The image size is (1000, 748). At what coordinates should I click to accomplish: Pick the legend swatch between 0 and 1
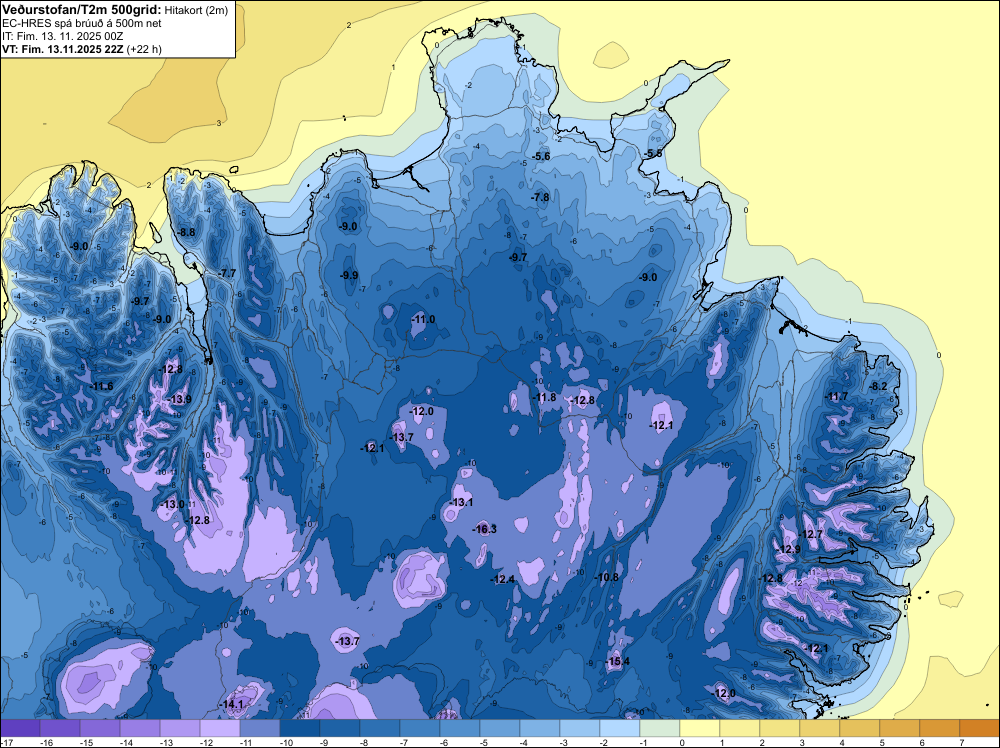pyautogui.click(x=700, y=728)
